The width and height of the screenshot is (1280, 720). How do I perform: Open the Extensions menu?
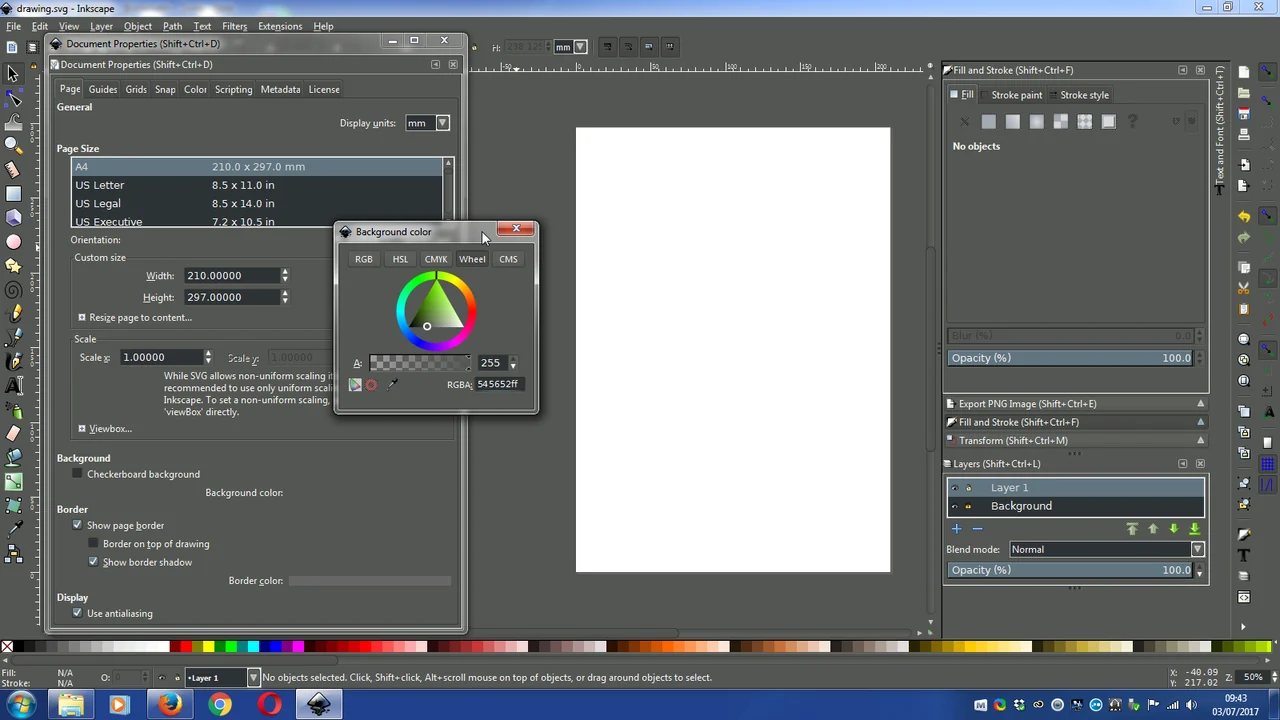(280, 26)
